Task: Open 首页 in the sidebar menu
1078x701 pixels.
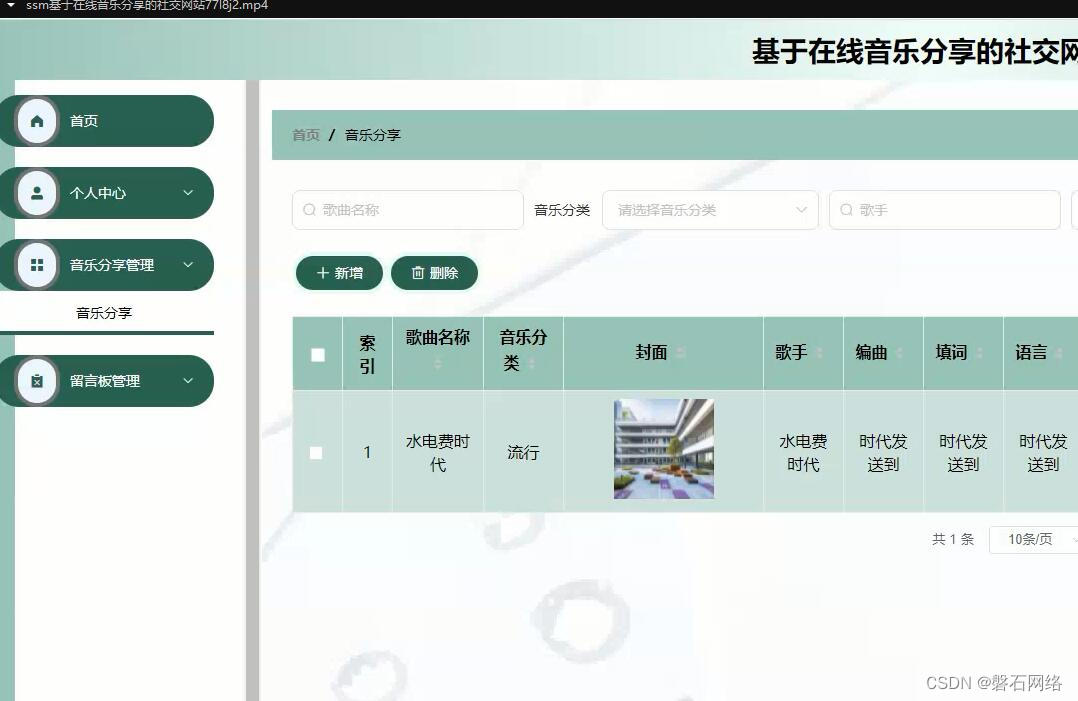Action: (x=107, y=121)
